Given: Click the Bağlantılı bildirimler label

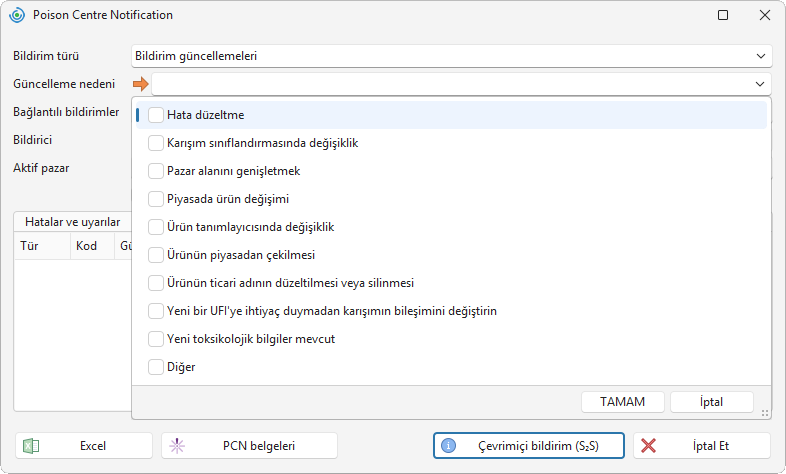Looking at the screenshot, I should [x=66, y=112].
